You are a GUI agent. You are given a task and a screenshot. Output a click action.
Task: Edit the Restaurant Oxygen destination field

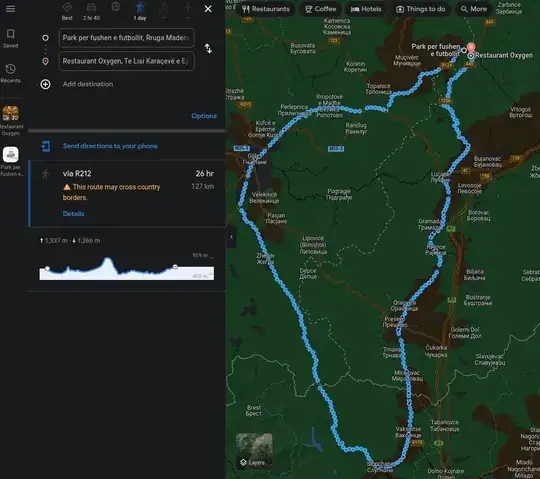(x=126, y=61)
